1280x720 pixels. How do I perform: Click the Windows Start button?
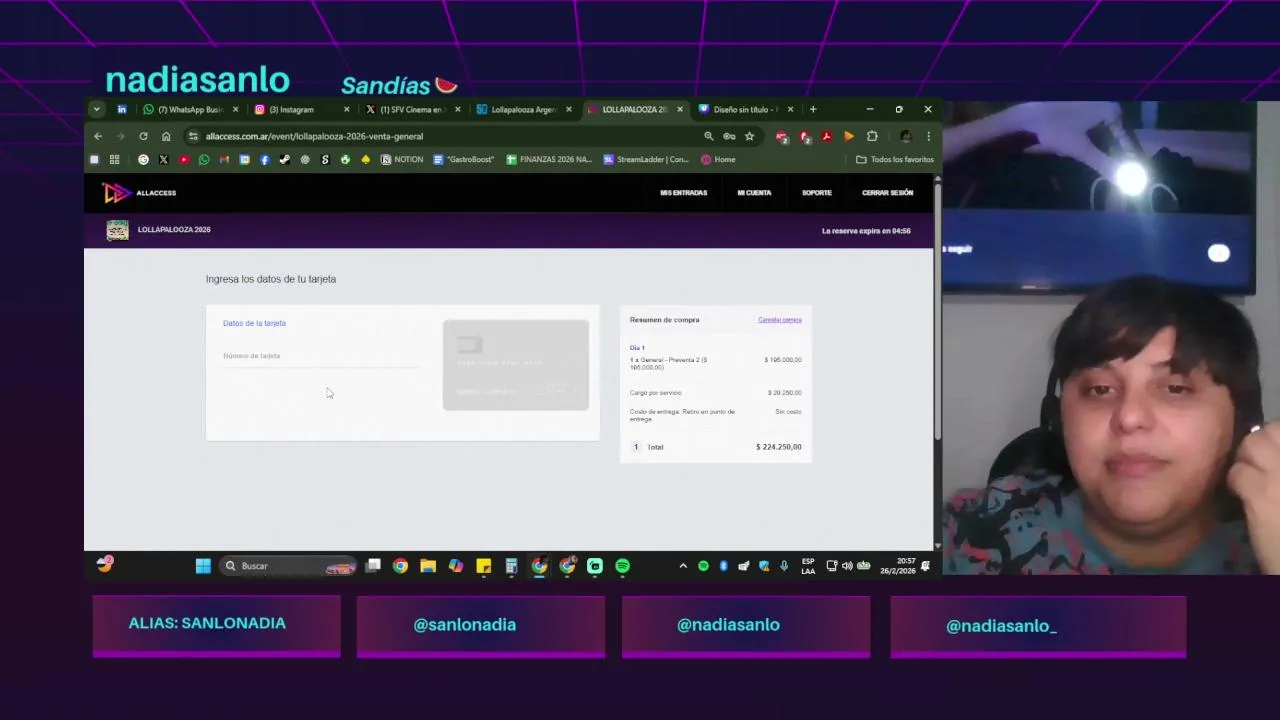click(x=203, y=566)
